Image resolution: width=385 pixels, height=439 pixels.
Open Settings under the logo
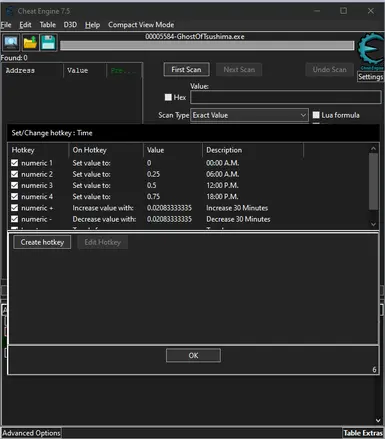(371, 77)
